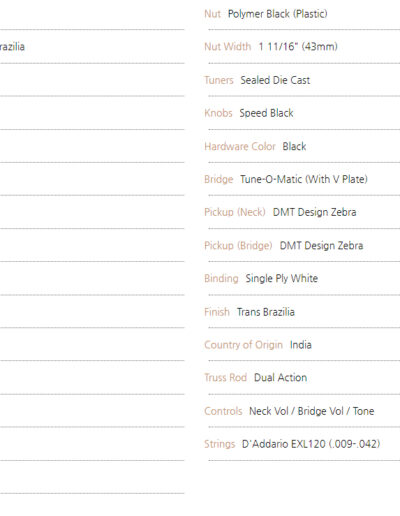
Task: Click the Sealed Die Cast tuners value
Action: pyautogui.click(x=275, y=80)
